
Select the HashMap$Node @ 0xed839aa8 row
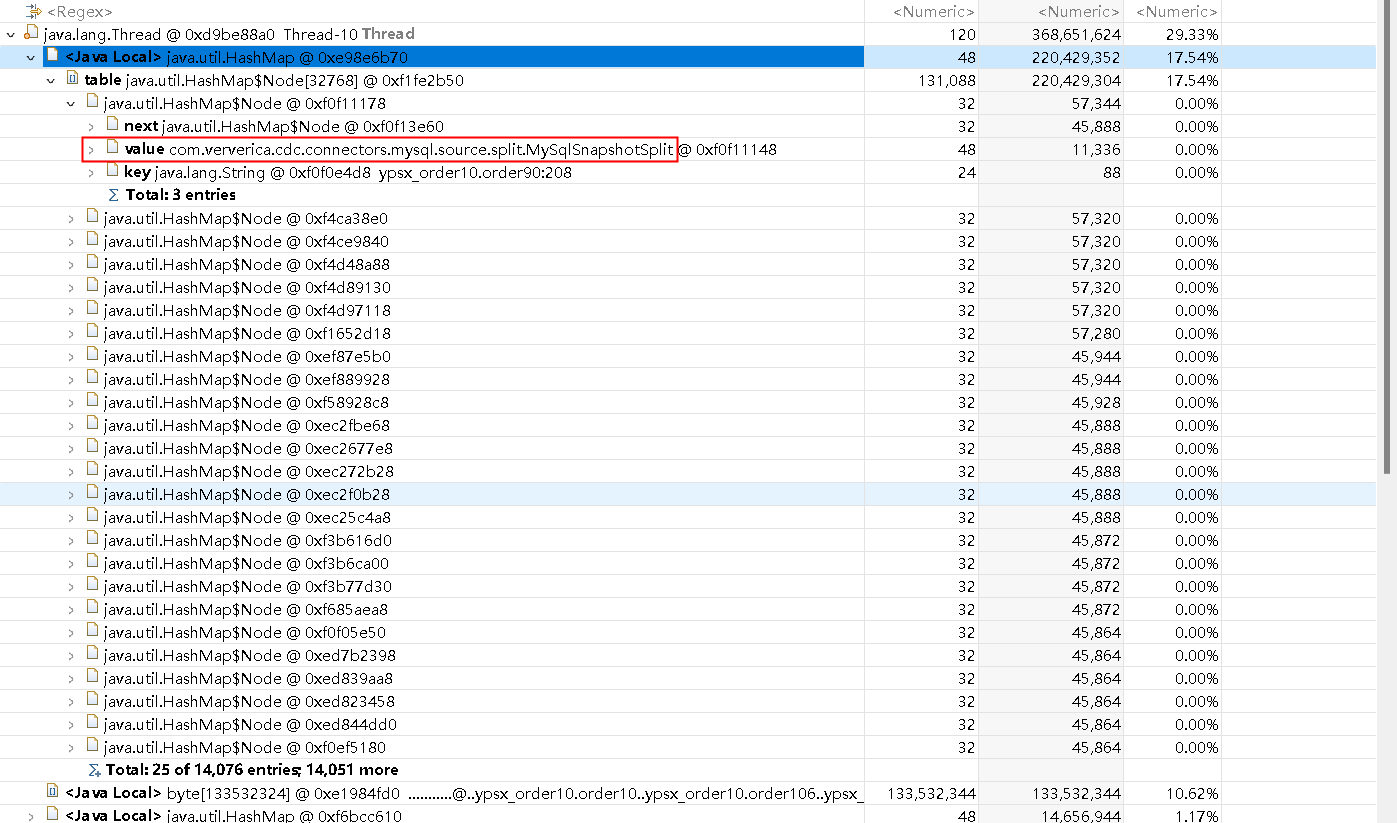[x=689, y=678]
